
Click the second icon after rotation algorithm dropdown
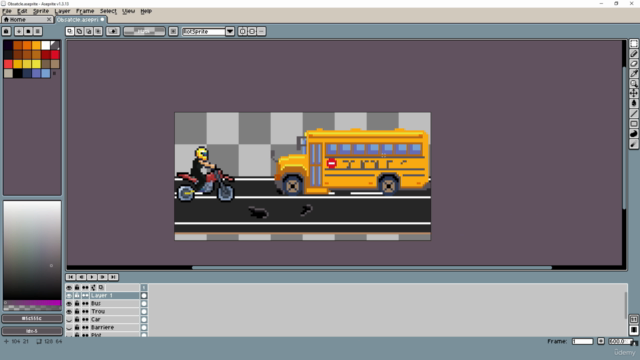coord(252,31)
